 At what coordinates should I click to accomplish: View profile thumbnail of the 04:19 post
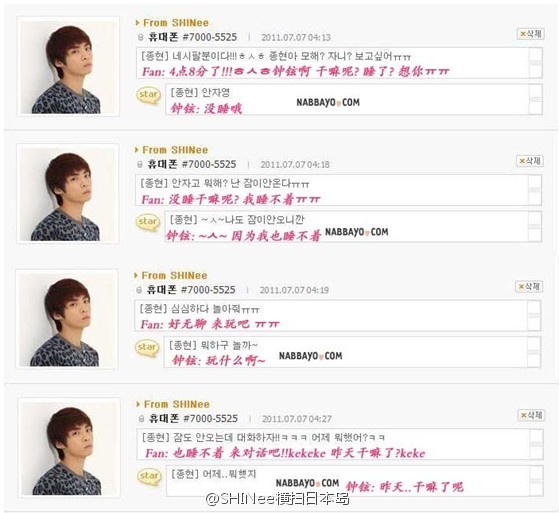coord(67,320)
